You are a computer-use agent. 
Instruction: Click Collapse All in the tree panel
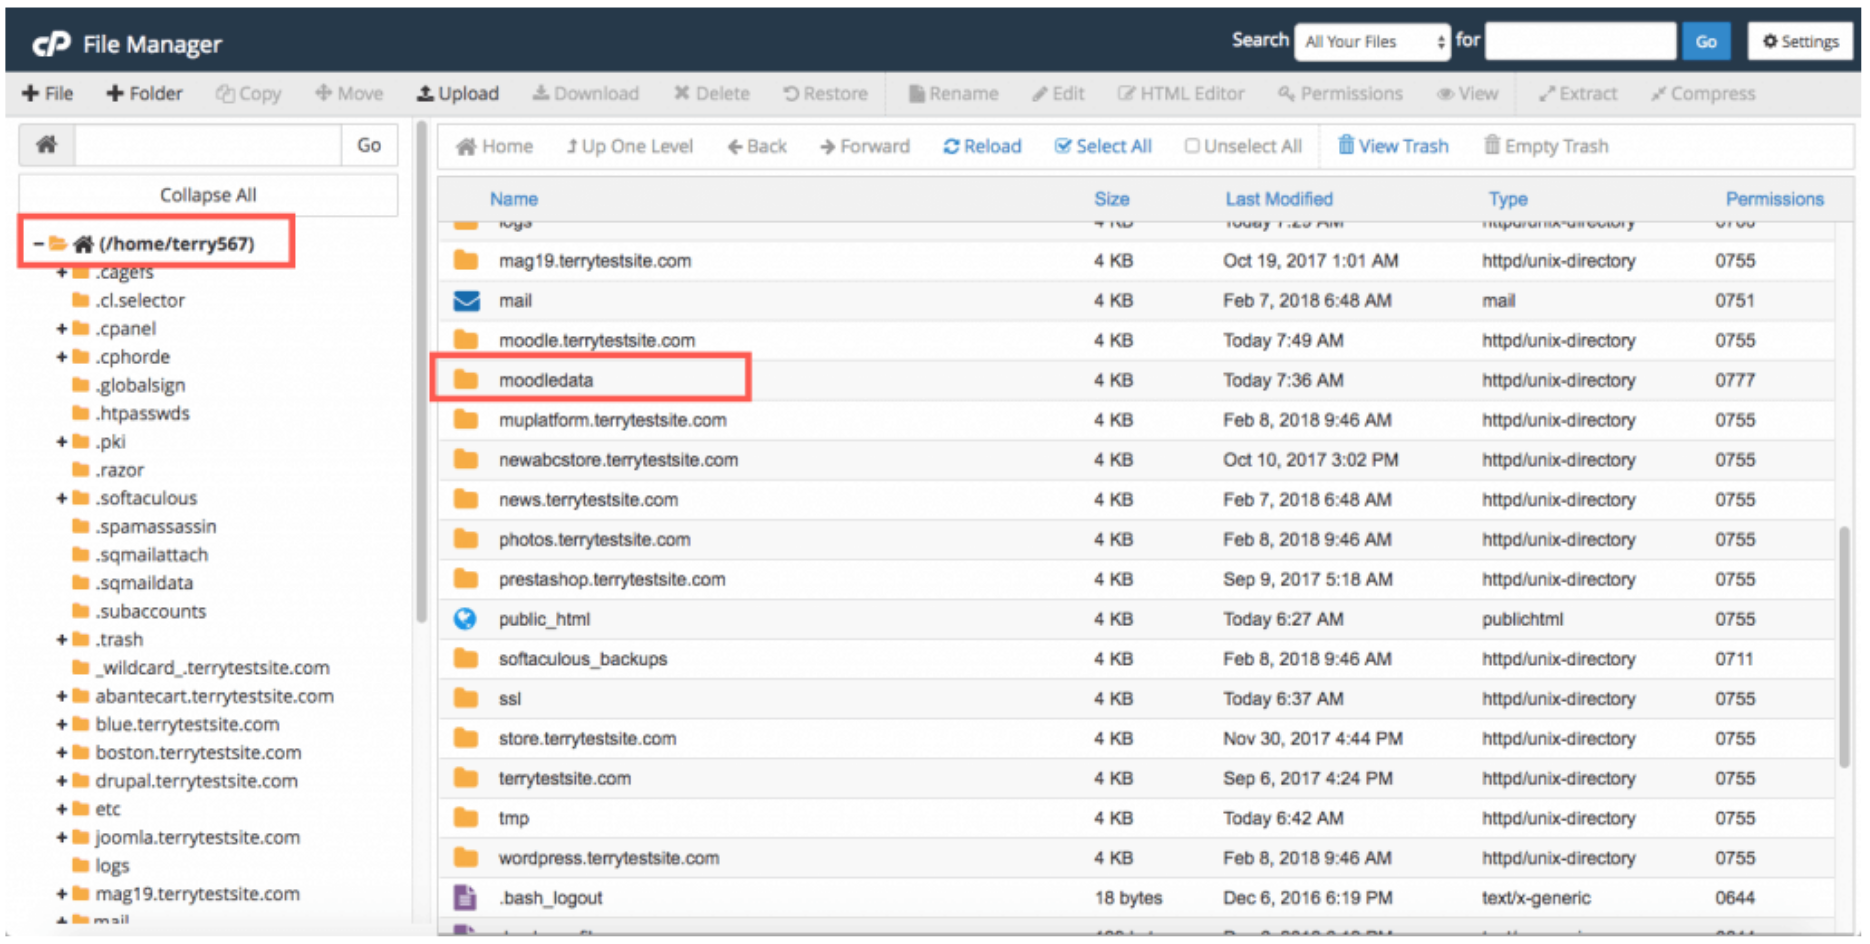click(208, 195)
